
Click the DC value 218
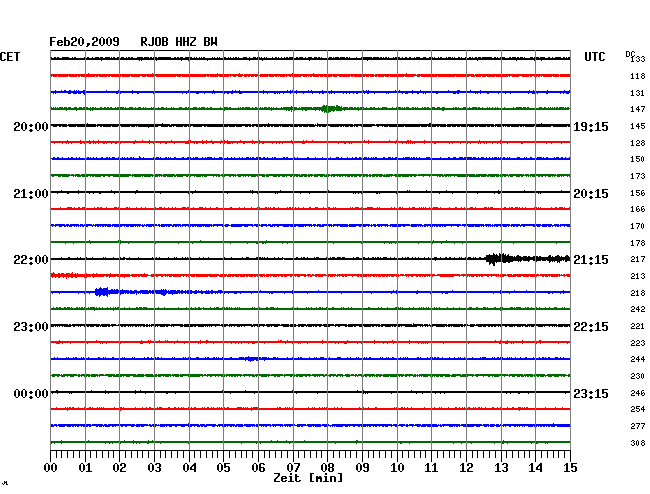point(638,293)
